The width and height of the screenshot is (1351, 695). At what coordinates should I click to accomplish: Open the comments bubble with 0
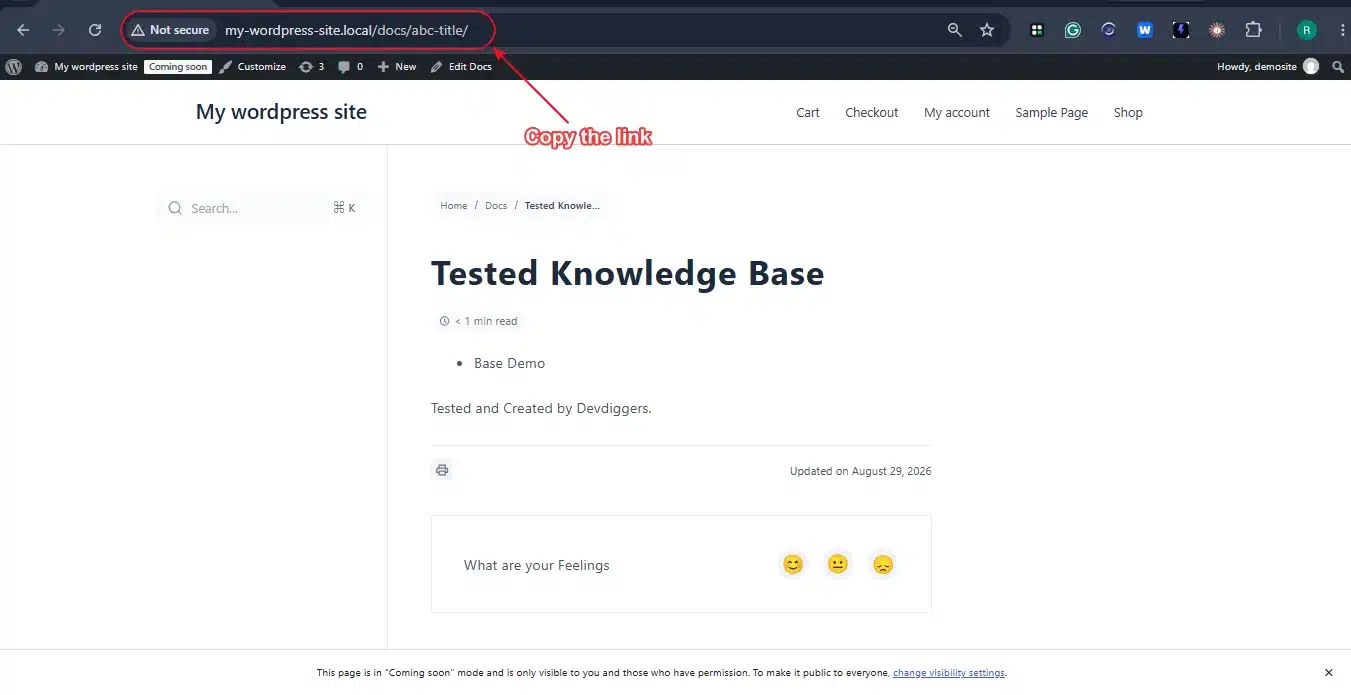(350, 67)
